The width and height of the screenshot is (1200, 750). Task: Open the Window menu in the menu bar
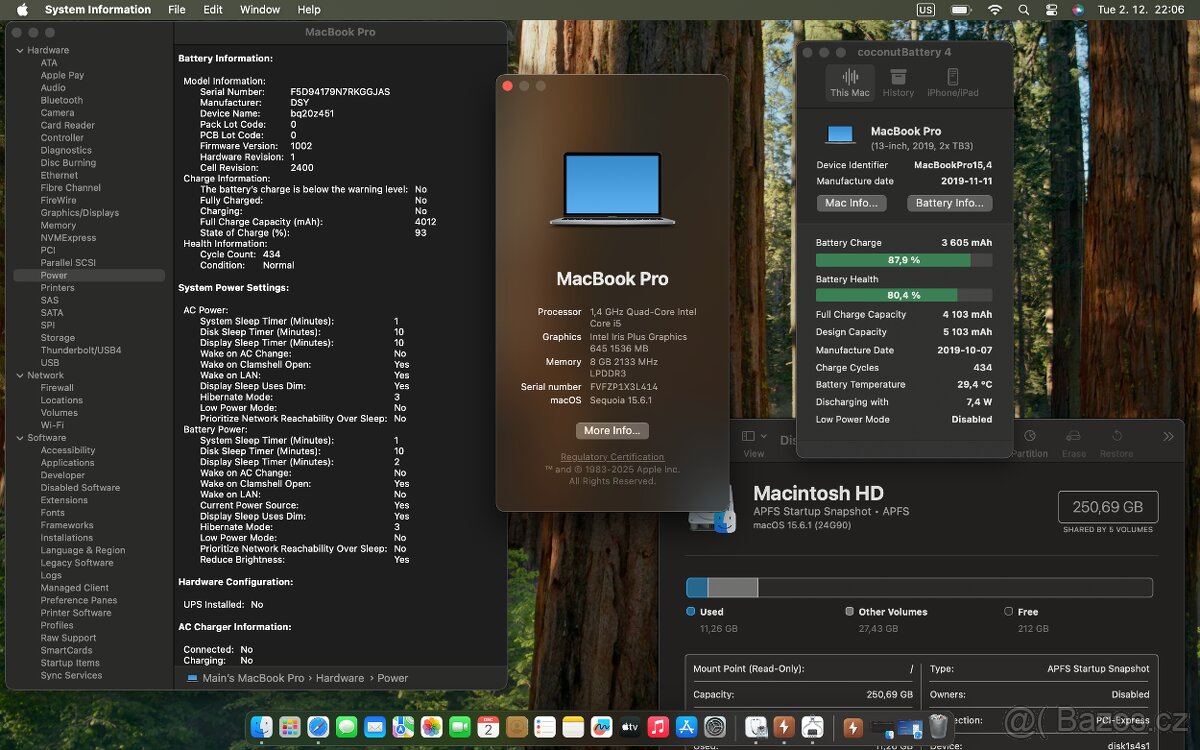click(259, 9)
